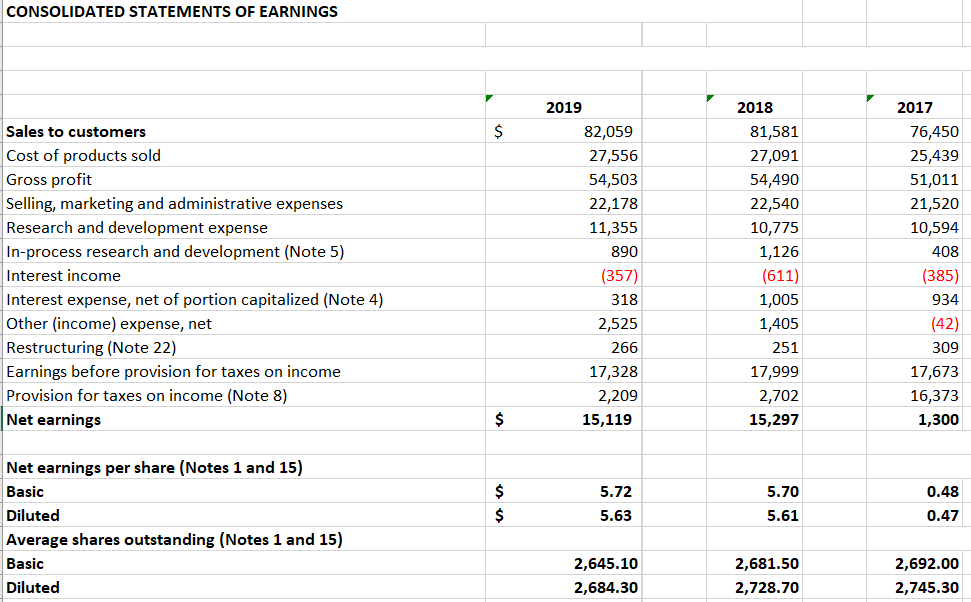Click the red (611) value in the 2018 column
The height and width of the screenshot is (602, 971).
[779, 275]
